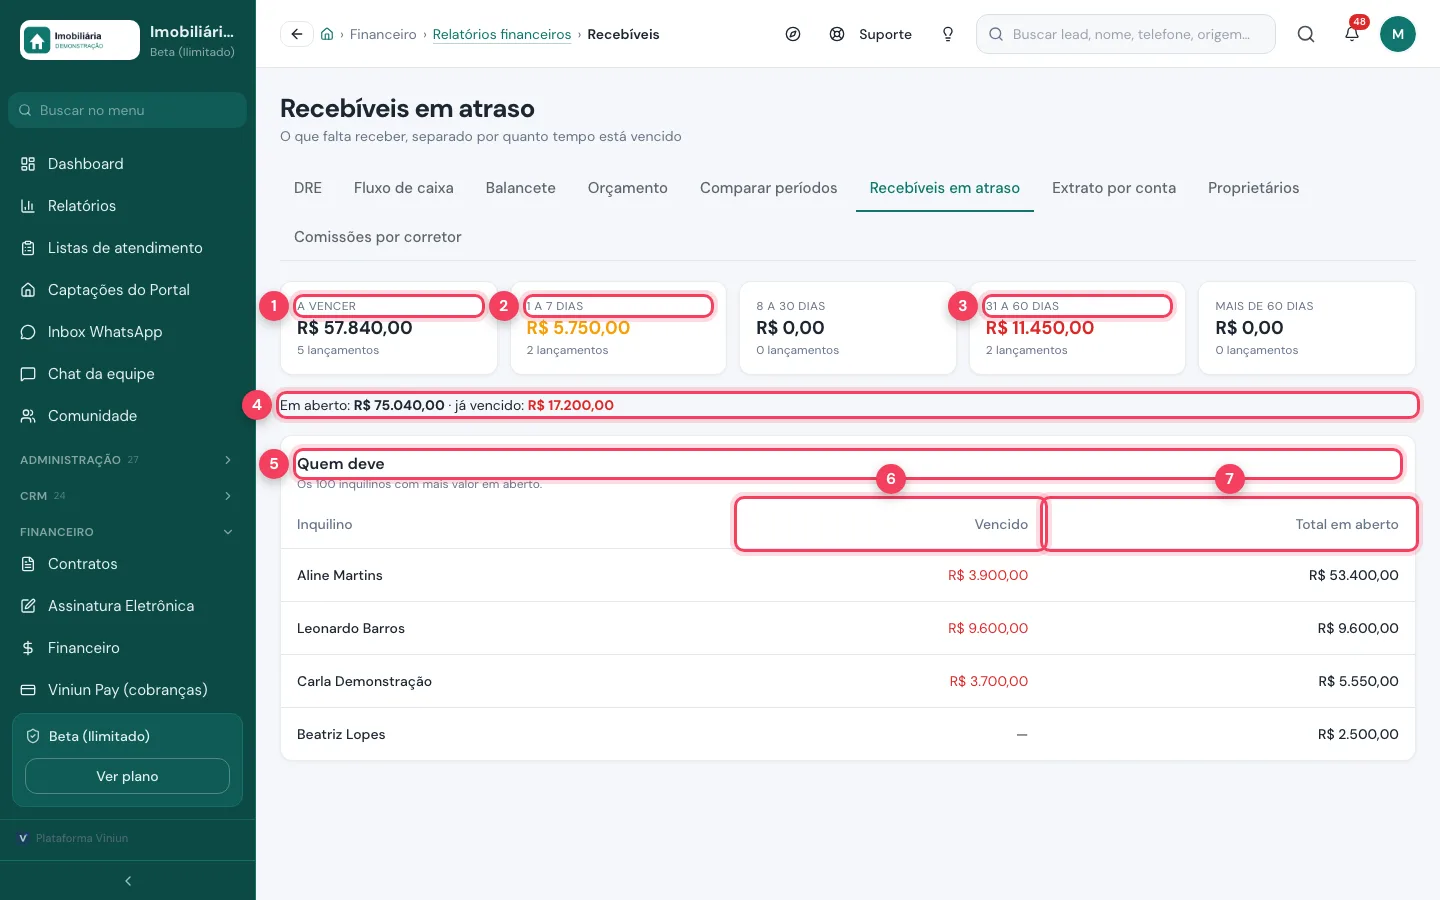Click Carla Demonstração tenant name
1440x900 pixels.
(x=364, y=681)
